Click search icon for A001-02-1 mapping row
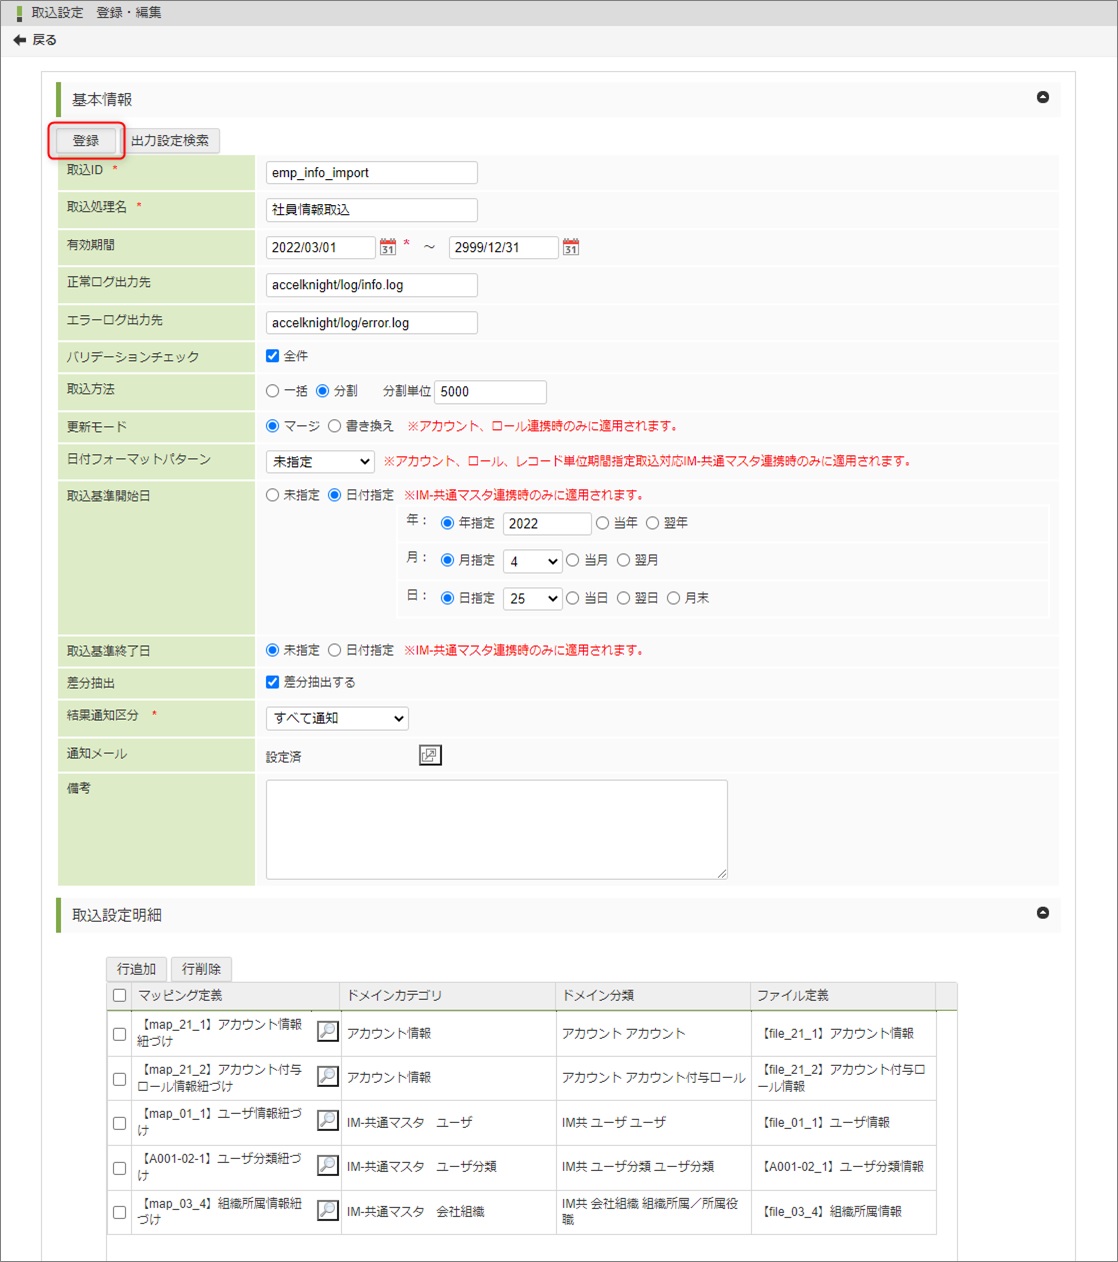Viewport: 1118px width, 1262px height. tap(327, 1165)
